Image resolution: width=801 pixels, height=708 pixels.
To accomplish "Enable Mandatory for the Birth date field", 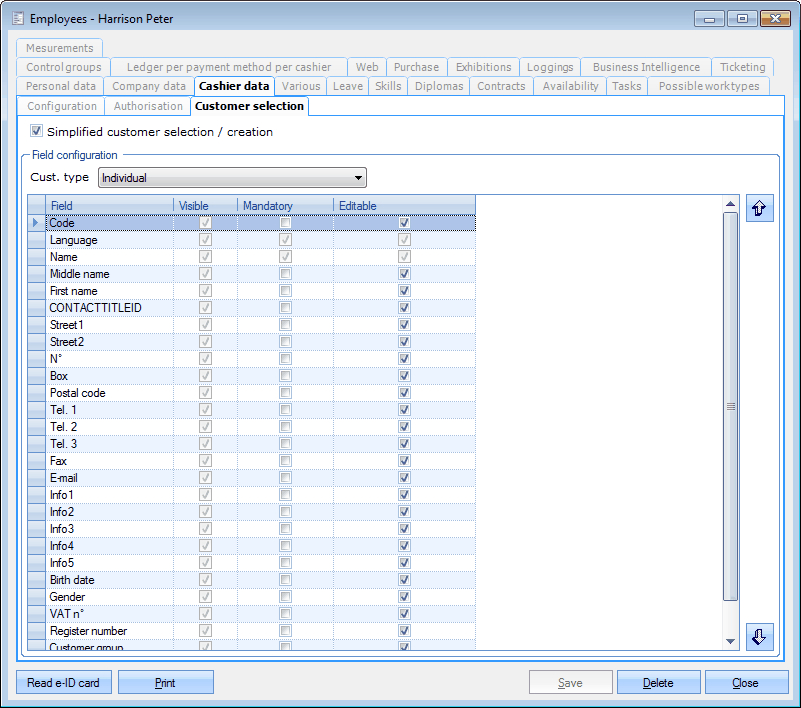I will coord(286,580).
